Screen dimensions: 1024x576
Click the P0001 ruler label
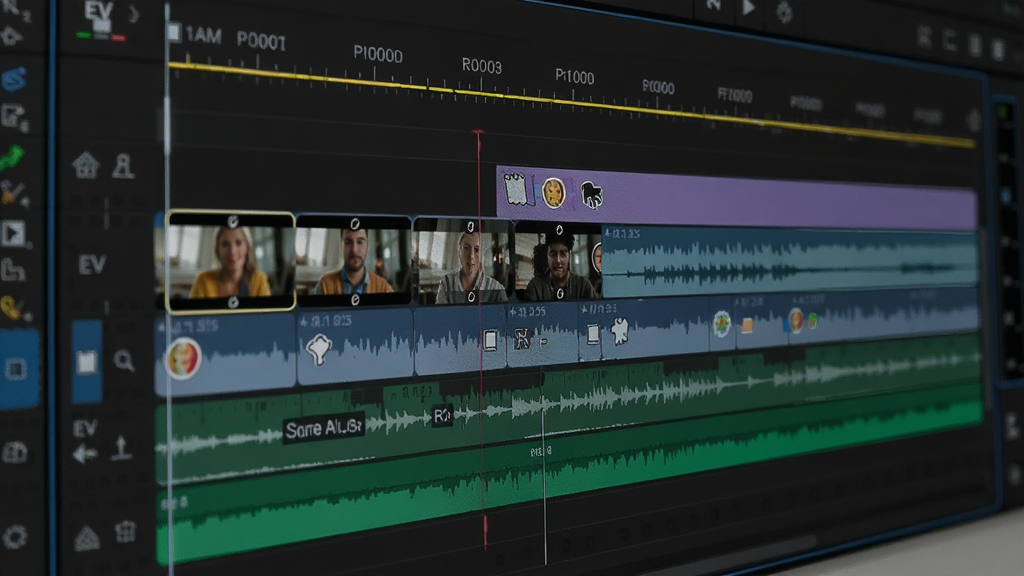[261, 41]
